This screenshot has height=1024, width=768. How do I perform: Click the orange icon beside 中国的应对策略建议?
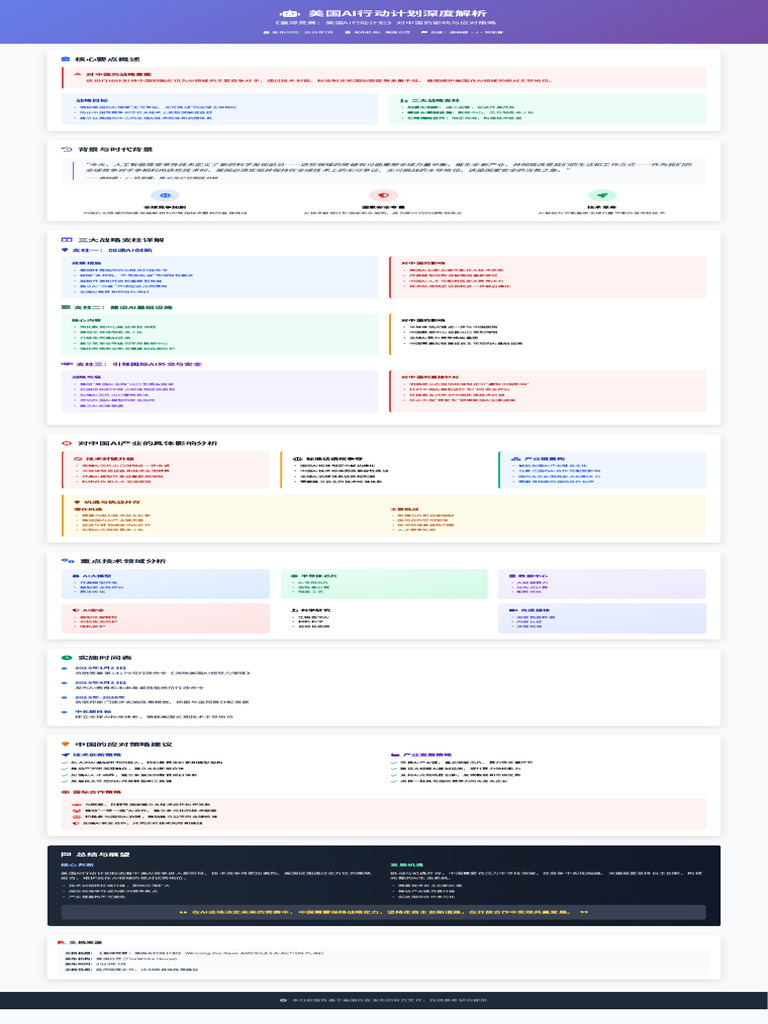coord(65,744)
